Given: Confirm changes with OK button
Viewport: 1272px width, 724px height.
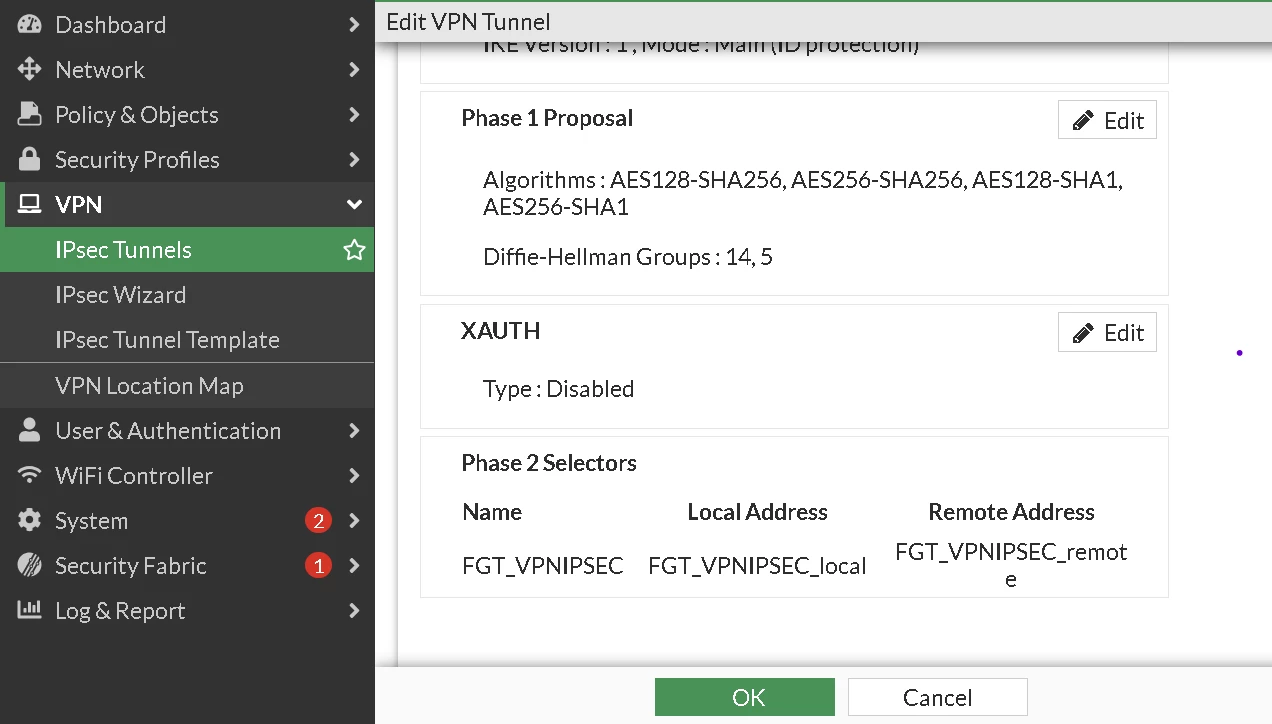Looking at the screenshot, I should (745, 697).
